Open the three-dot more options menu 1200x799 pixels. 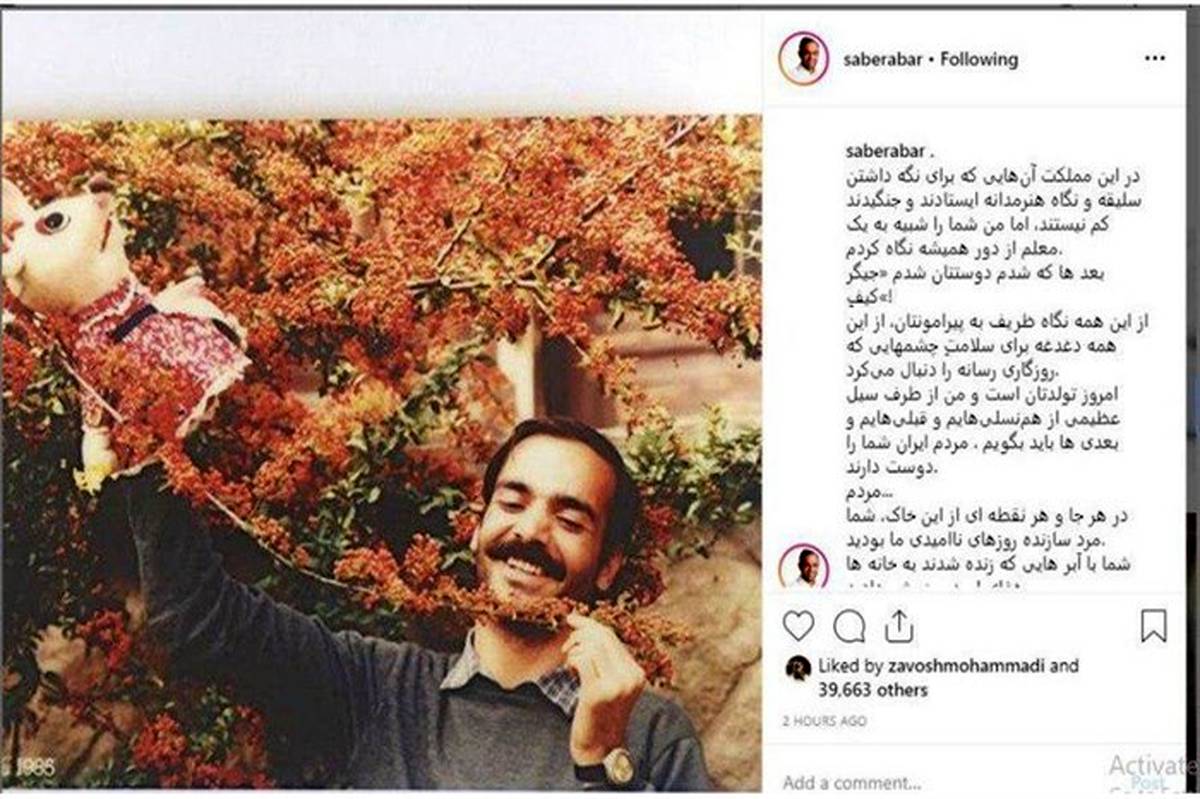pyautogui.click(x=1154, y=59)
